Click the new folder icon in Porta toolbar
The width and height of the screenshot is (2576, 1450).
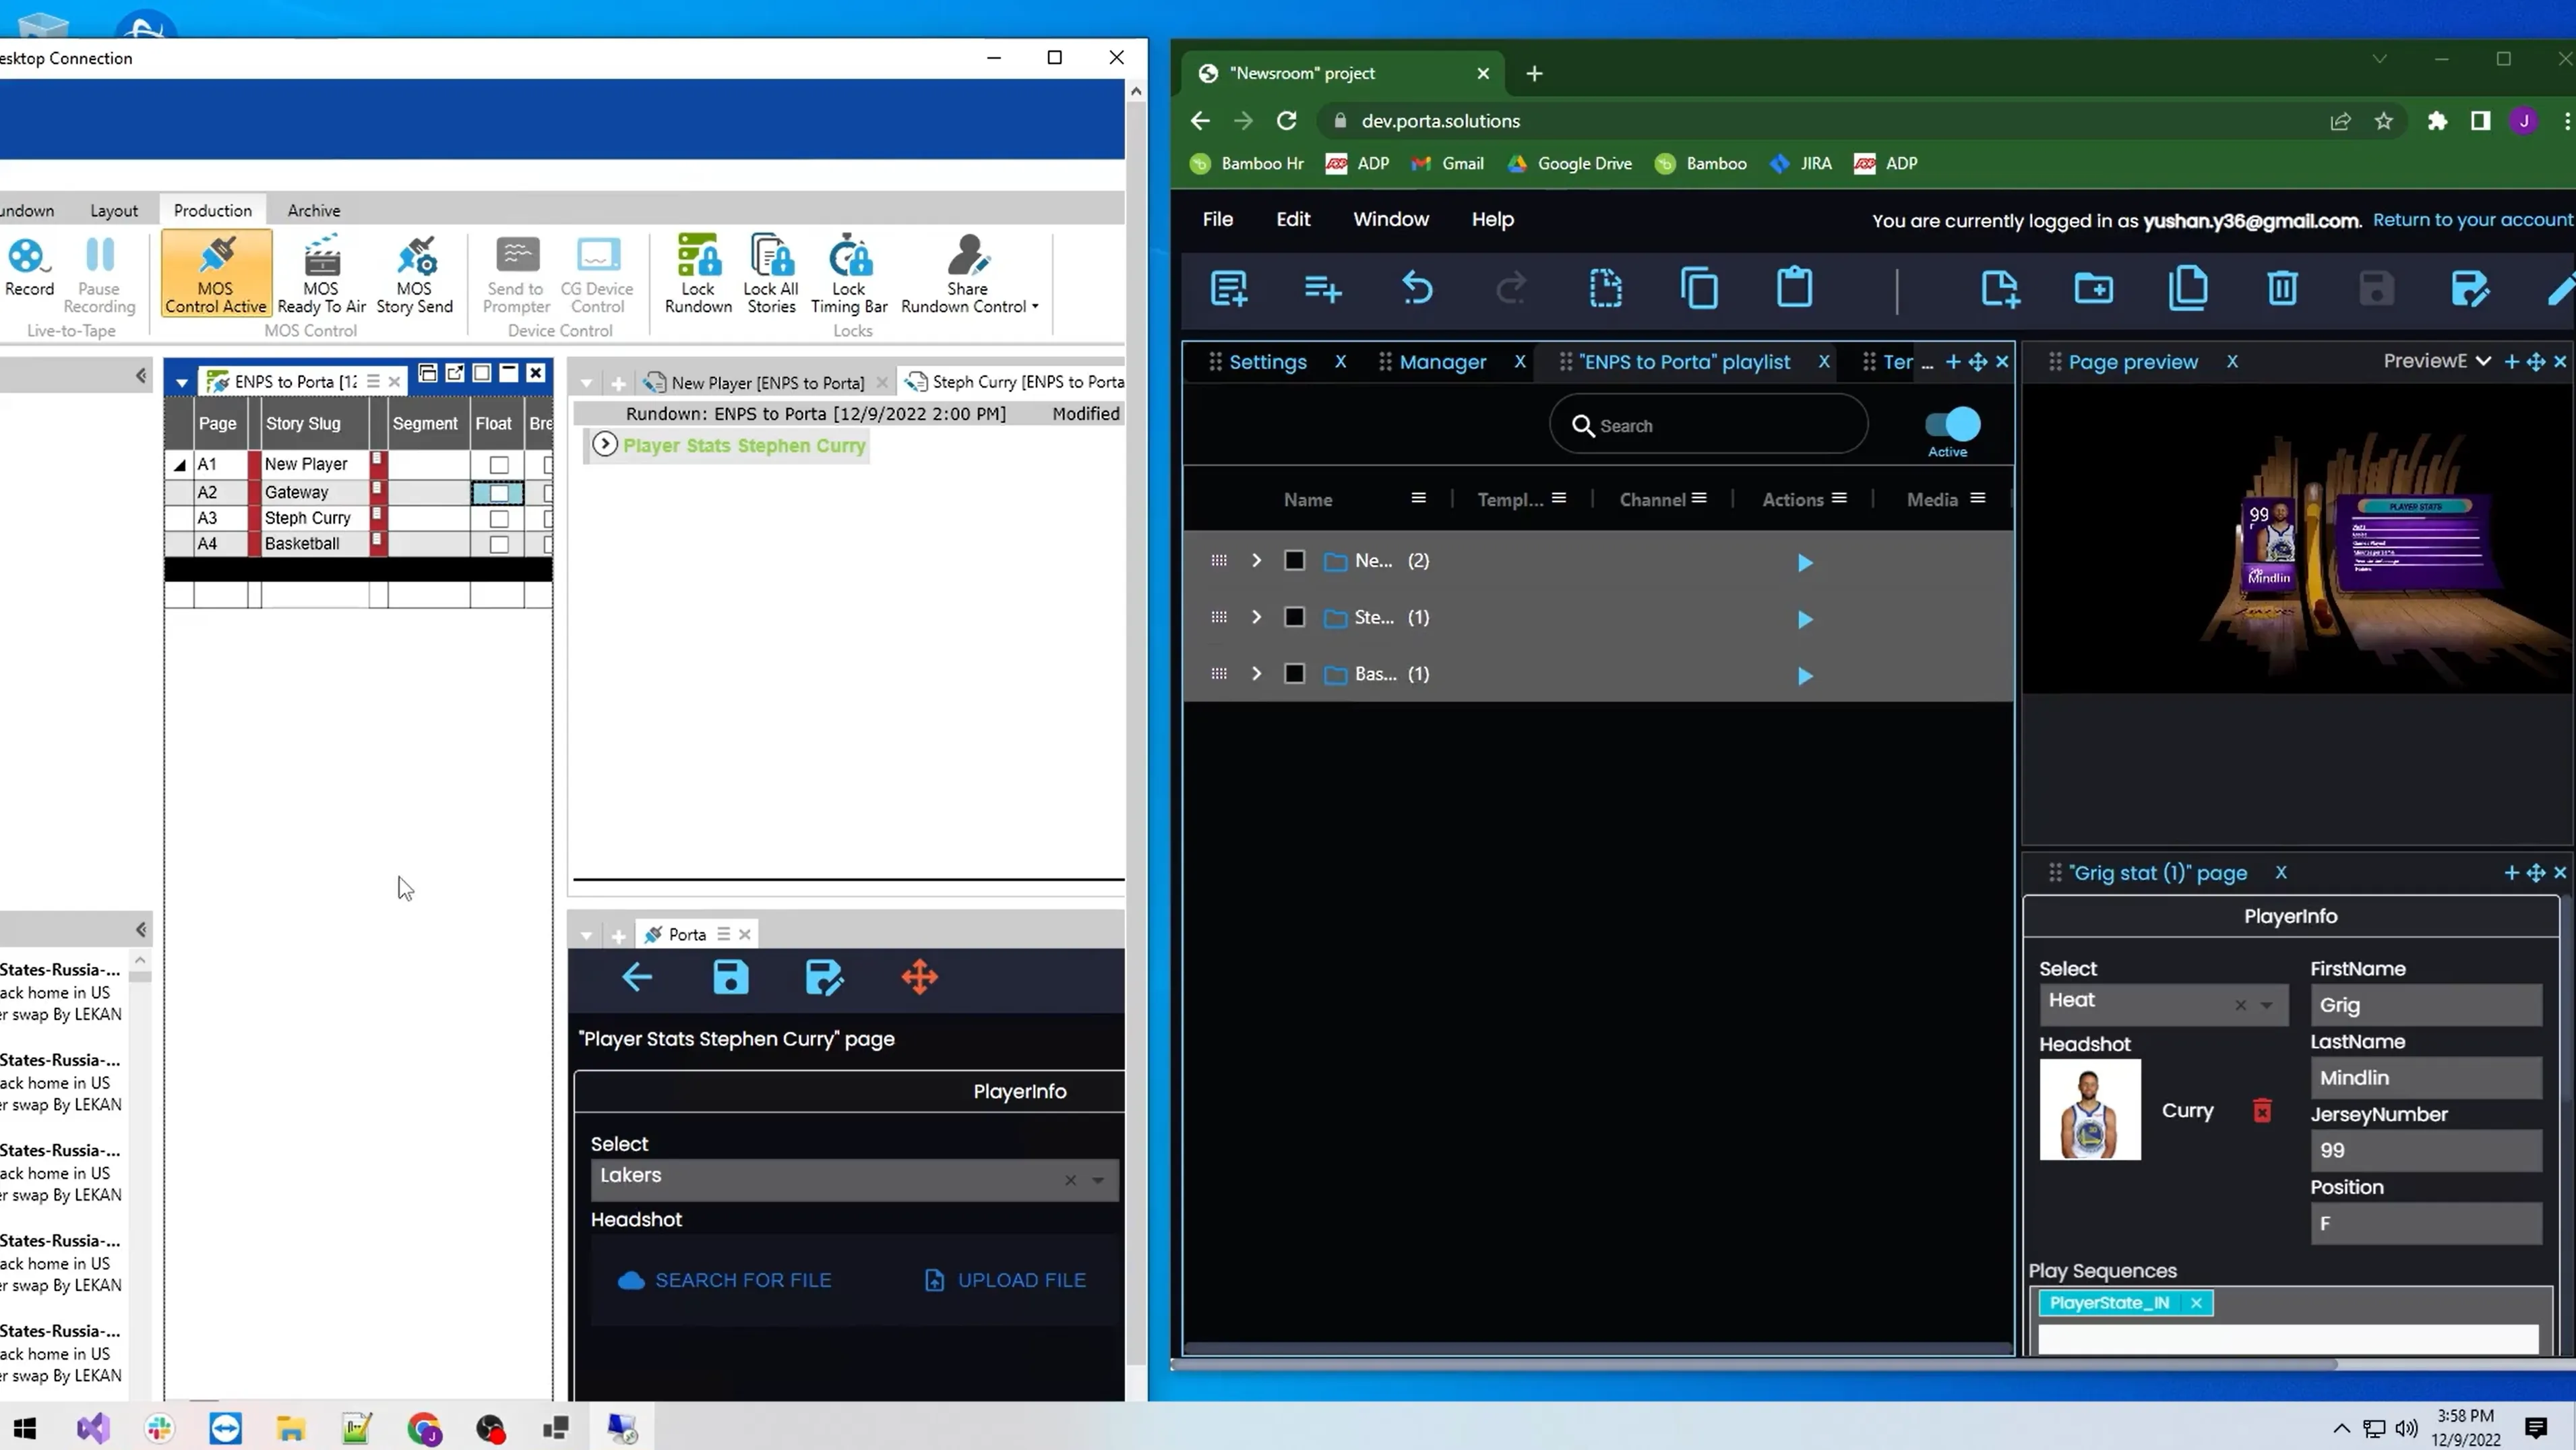[2095, 288]
